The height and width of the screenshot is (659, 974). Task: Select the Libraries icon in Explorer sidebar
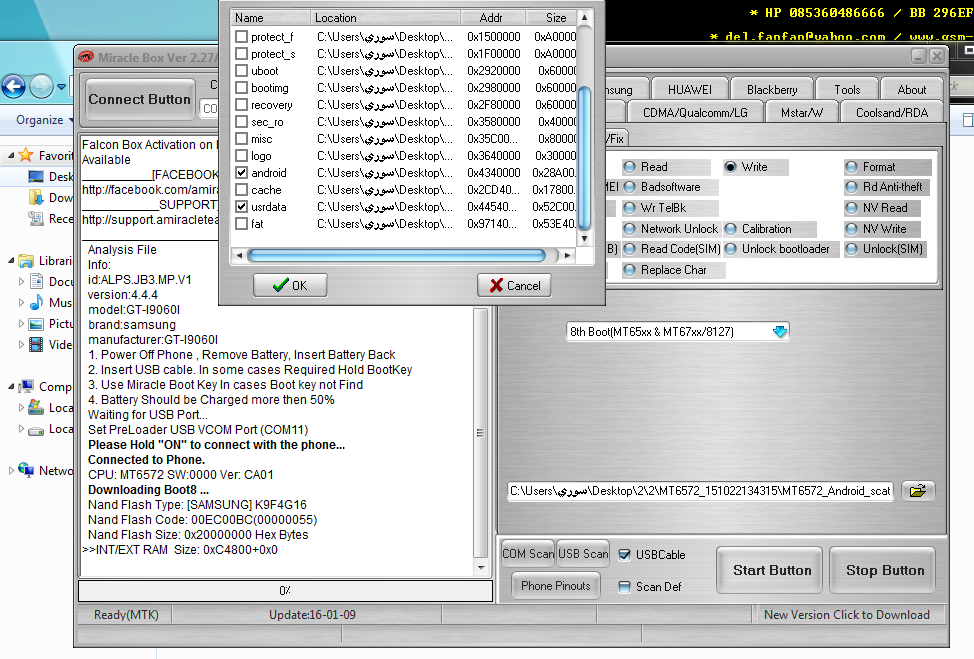point(26,260)
